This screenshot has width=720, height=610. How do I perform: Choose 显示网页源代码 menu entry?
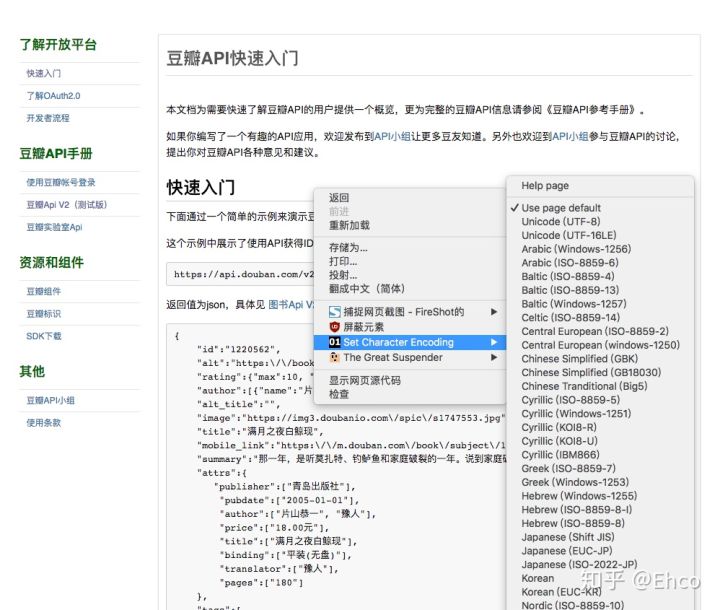click(365, 380)
